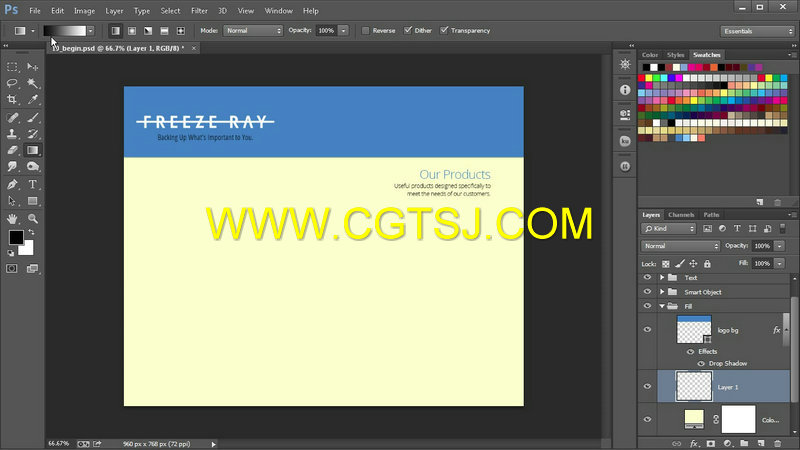This screenshot has width=800, height=450.
Task: Open the Window menu
Action: click(x=279, y=11)
